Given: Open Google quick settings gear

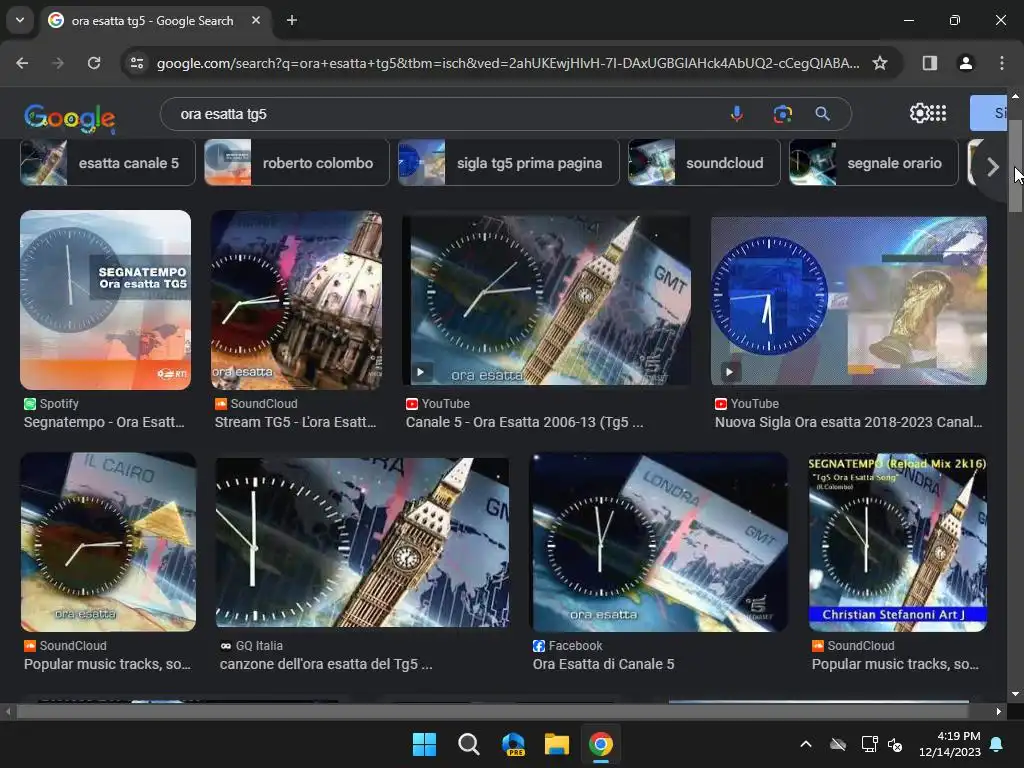Looking at the screenshot, I should [x=919, y=113].
